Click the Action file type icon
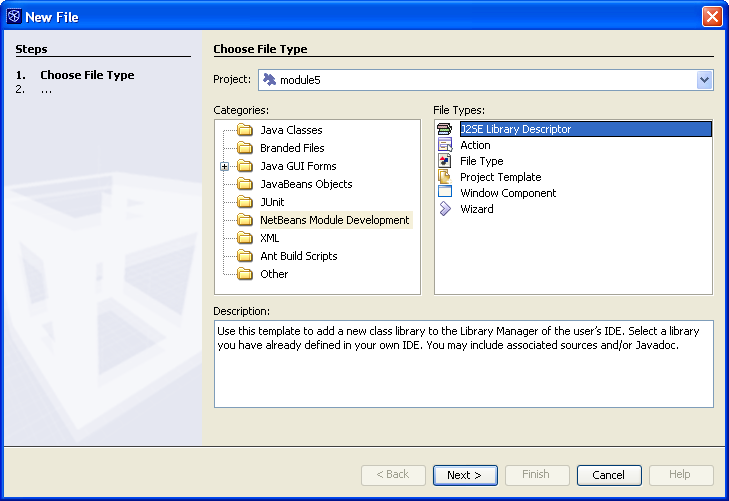 [x=445, y=145]
